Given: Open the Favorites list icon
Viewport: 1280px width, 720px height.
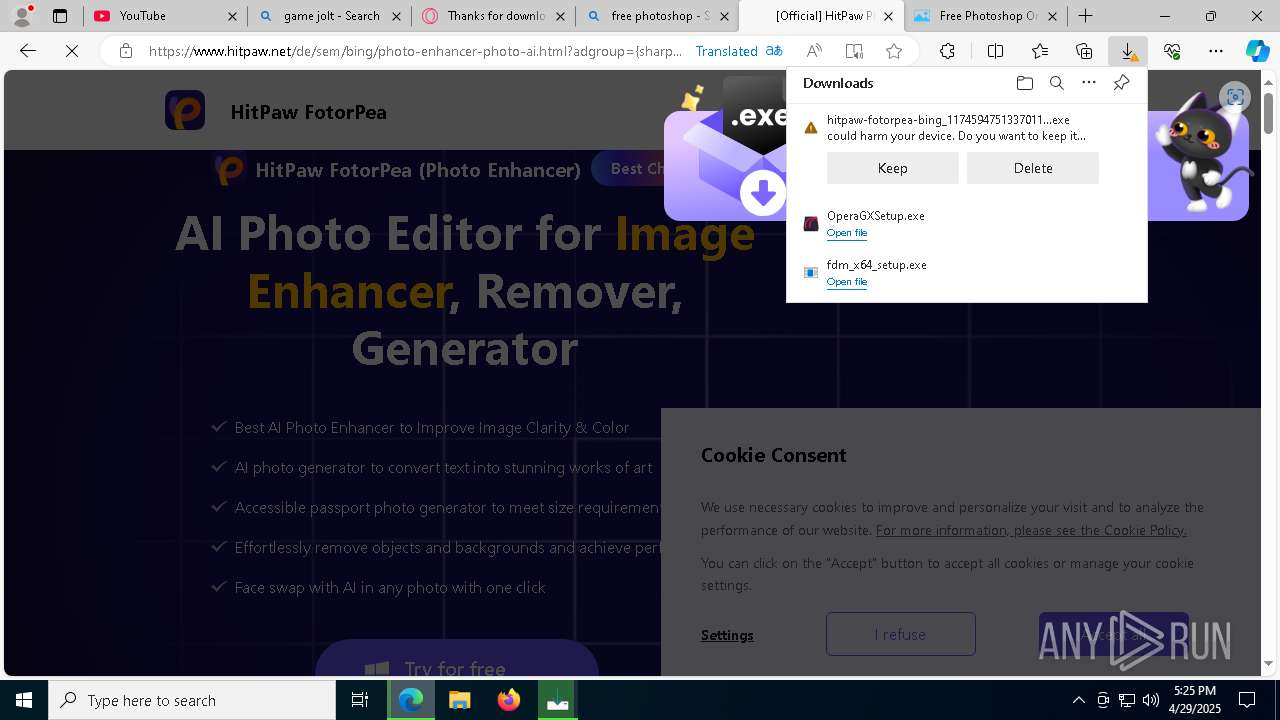Looking at the screenshot, I should [1040, 51].
